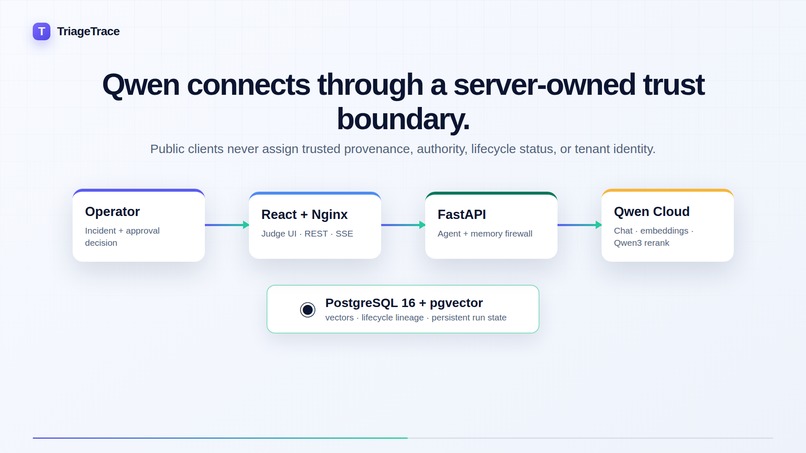Click the PostgreSQL radio-style dot icon
806x453 pixels.
point(307,310)
